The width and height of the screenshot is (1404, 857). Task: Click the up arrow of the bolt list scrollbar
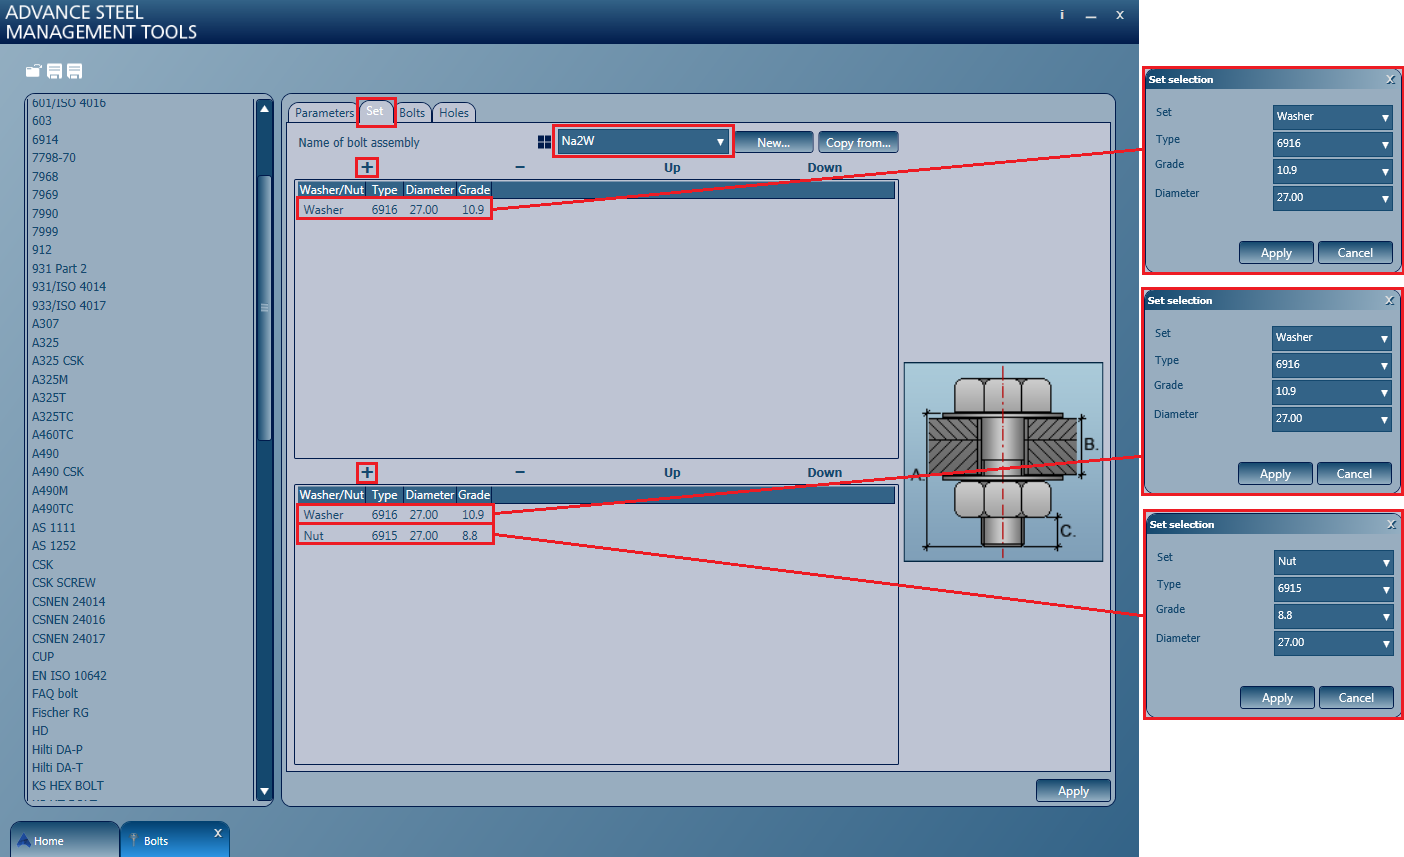(x=264, y=108)
